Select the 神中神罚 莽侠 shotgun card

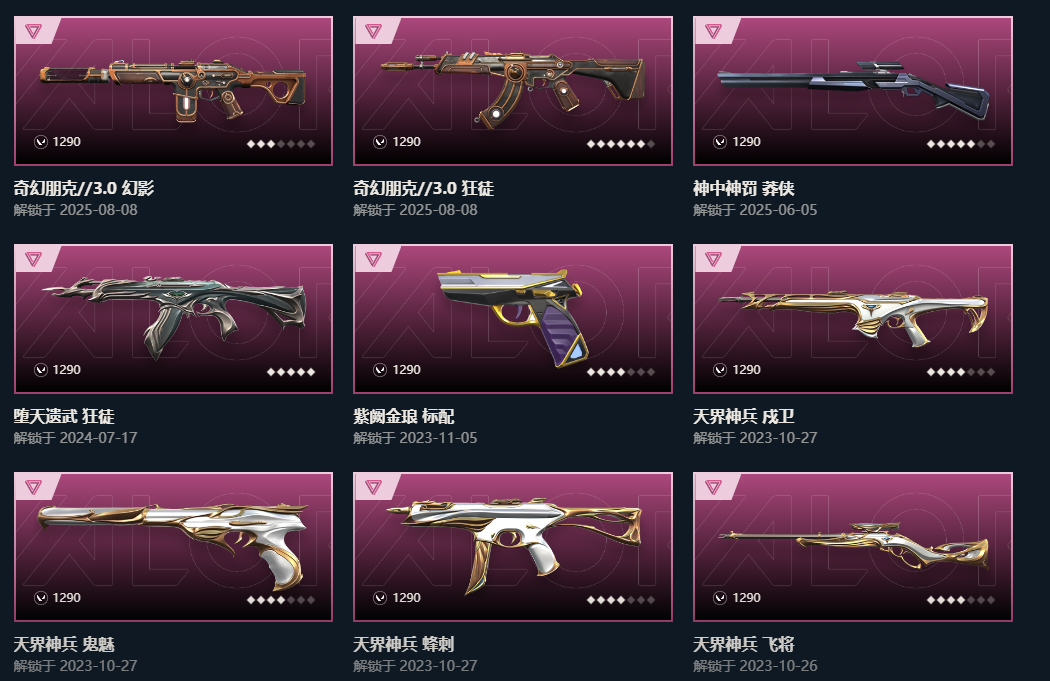pyautogui.click(x=852, y=91)
